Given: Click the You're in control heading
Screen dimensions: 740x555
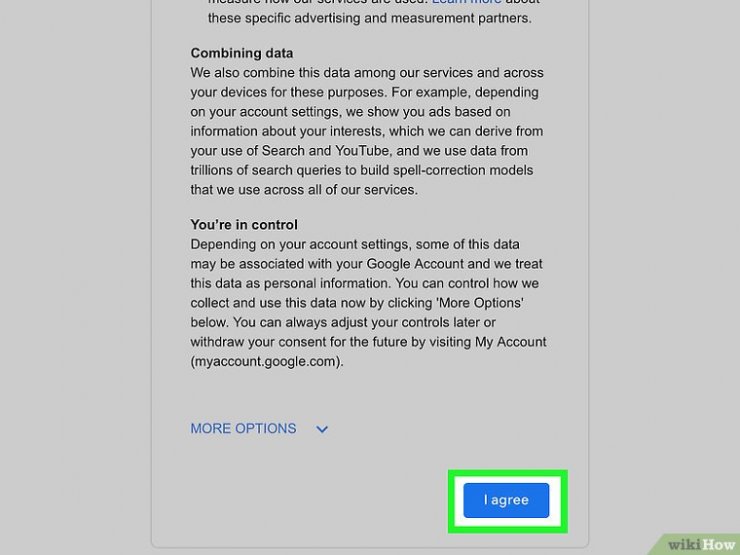Looking at the screenshot, I should pos(244,225).
